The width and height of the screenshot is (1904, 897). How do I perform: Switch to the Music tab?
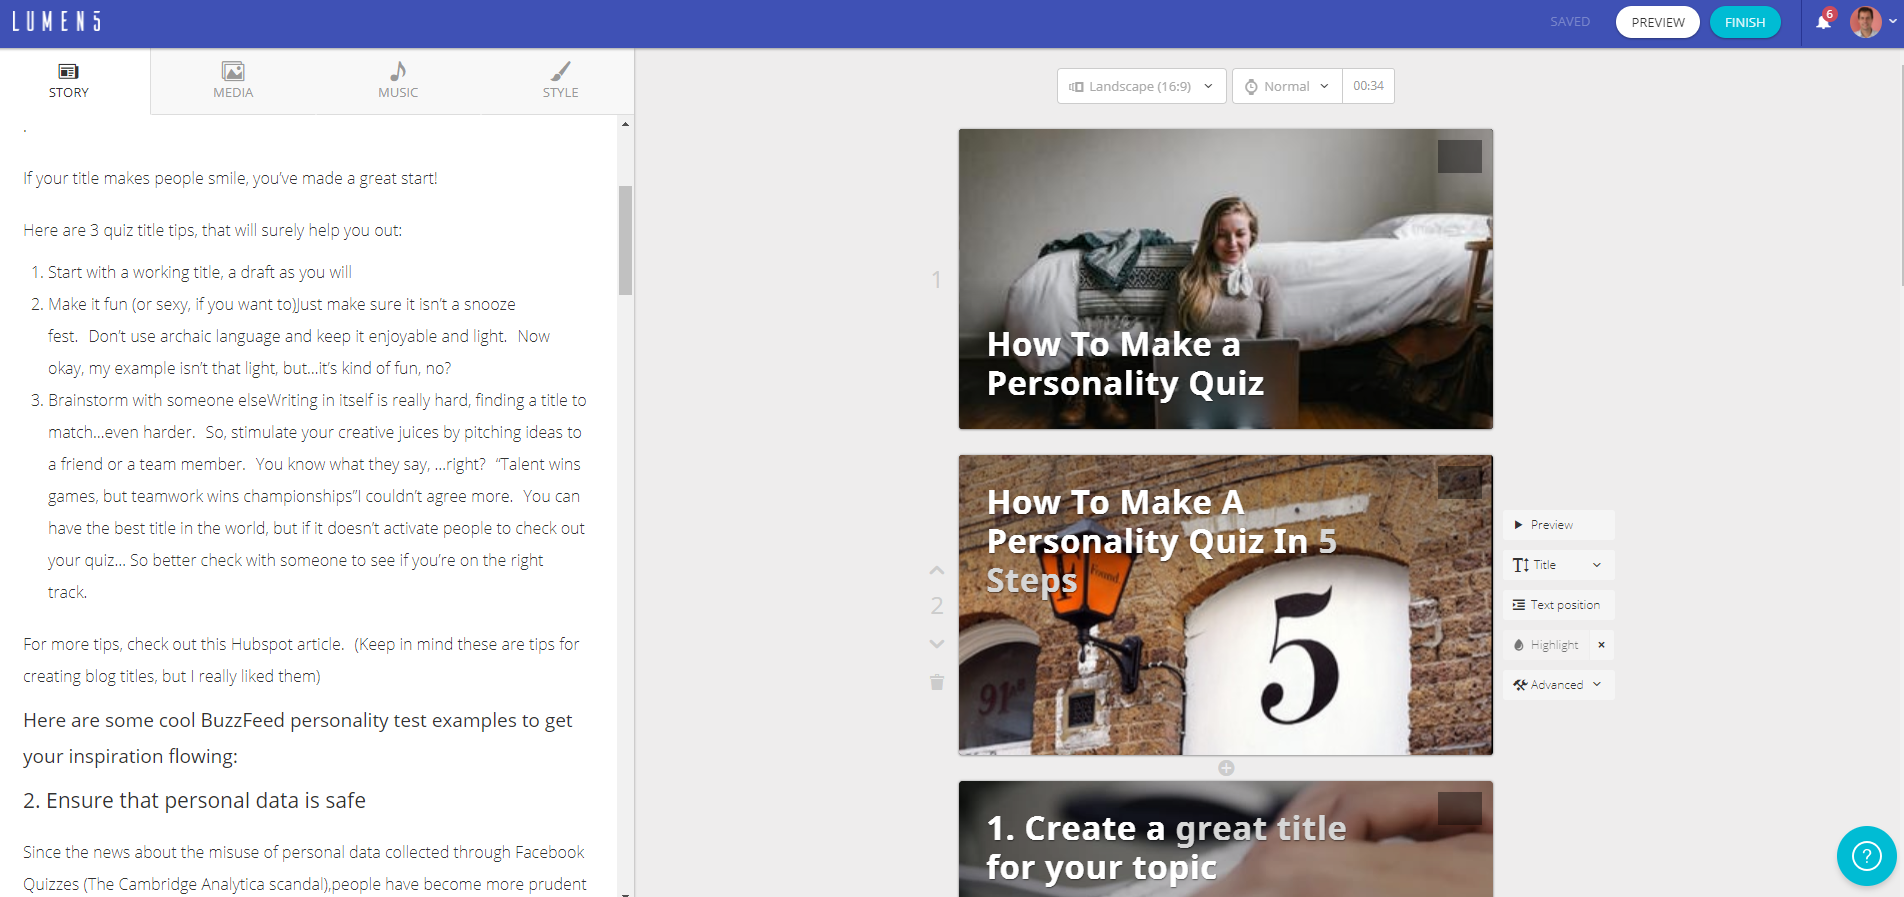[398, 80]
